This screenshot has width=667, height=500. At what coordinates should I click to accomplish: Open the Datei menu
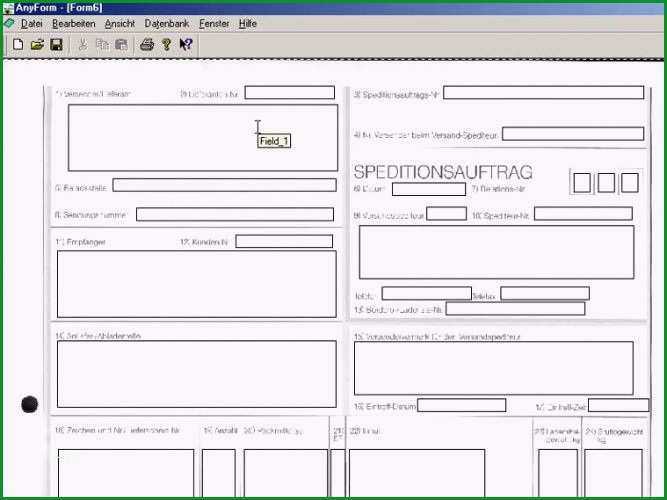point(31,24)
